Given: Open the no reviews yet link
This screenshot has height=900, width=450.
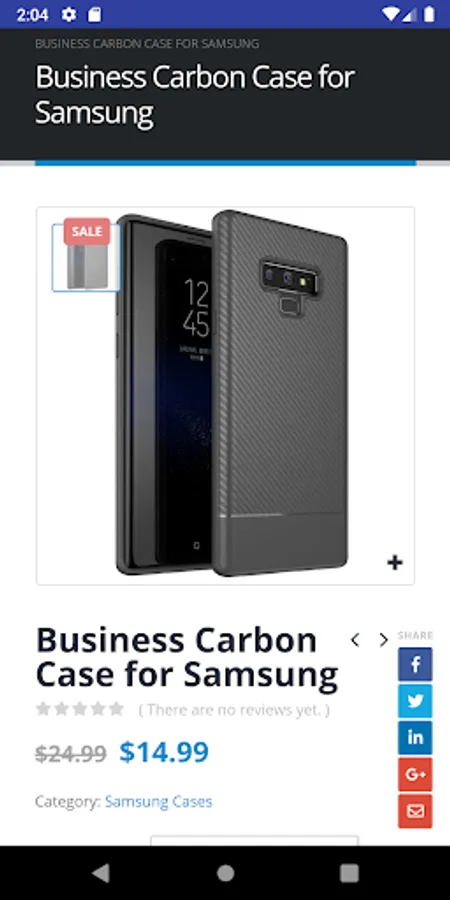Looking at the screenshot, I should 234,710.
